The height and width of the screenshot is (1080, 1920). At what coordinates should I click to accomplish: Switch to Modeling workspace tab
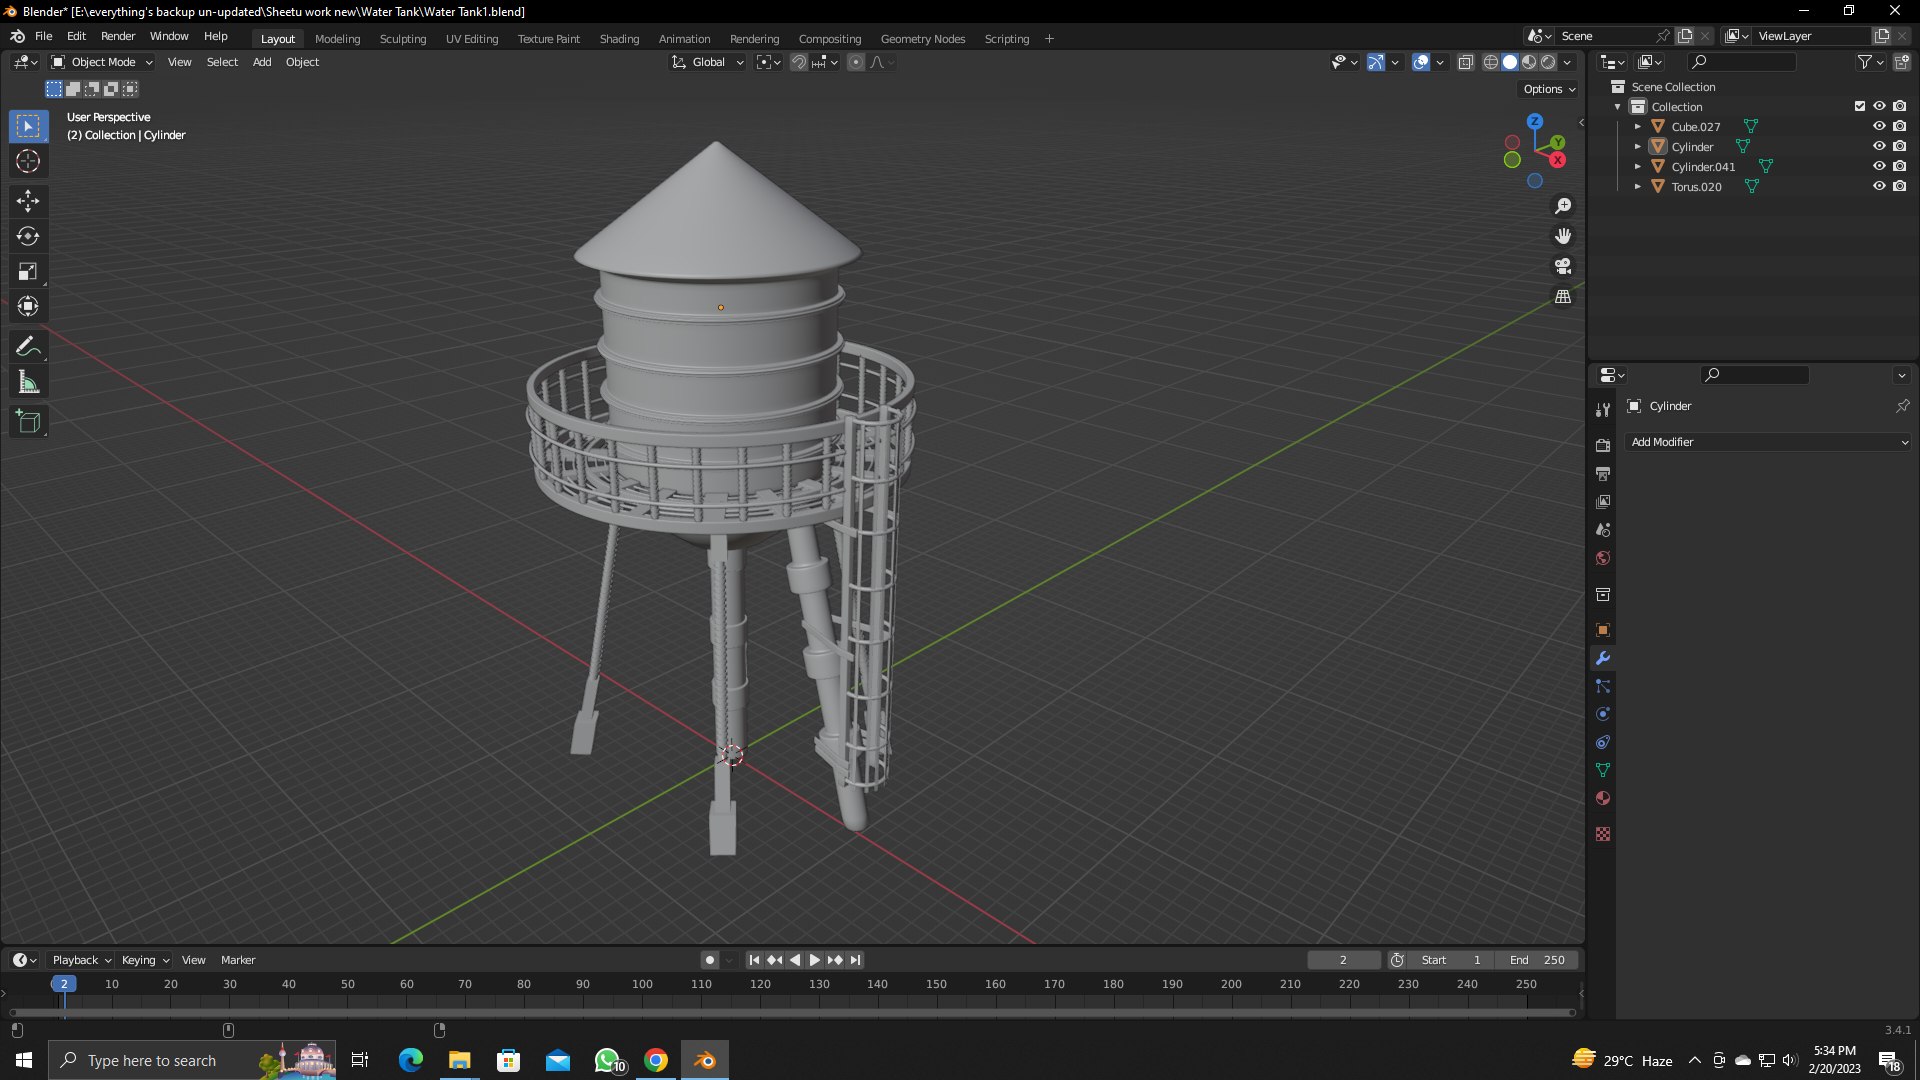point(337,39)
